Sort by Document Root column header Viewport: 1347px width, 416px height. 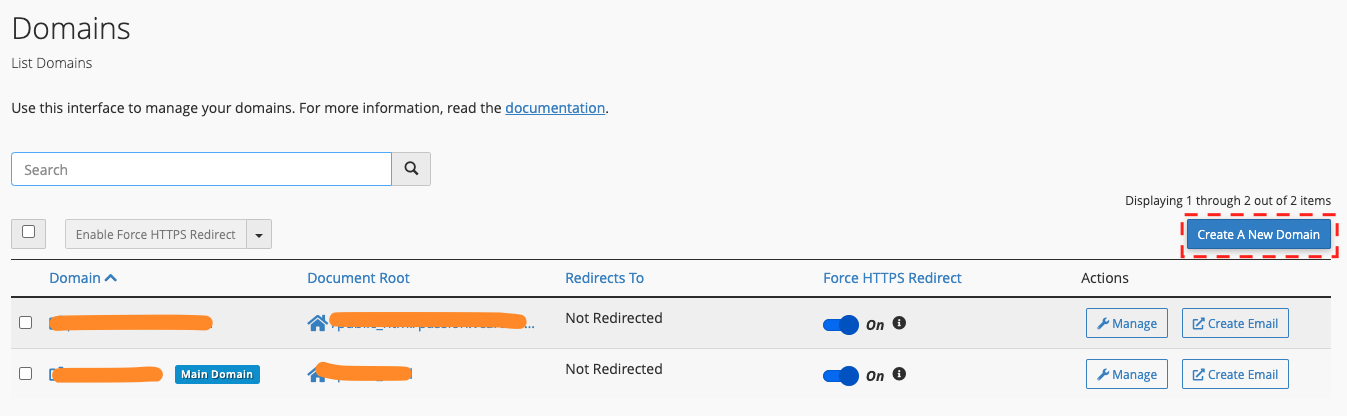click(x=358, y=278)
